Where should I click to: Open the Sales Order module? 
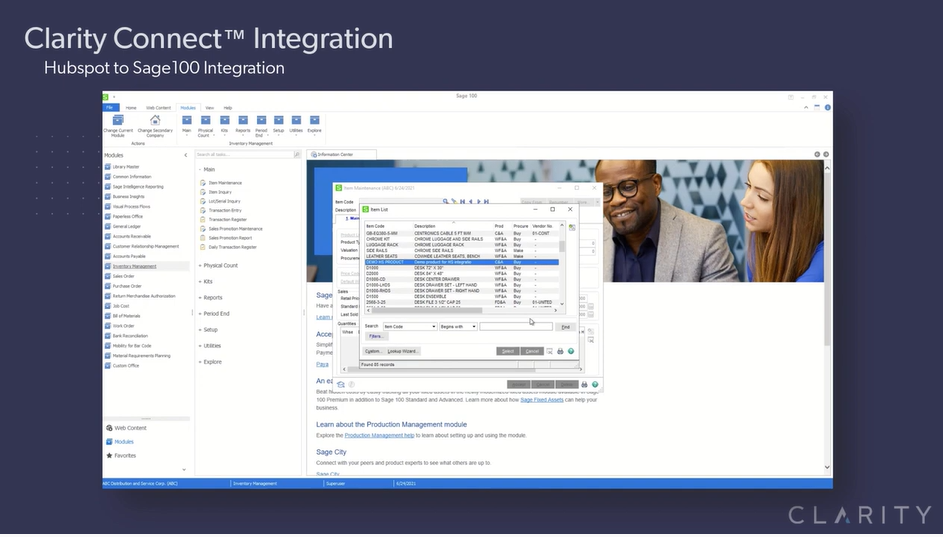click(x=123, y=276)
